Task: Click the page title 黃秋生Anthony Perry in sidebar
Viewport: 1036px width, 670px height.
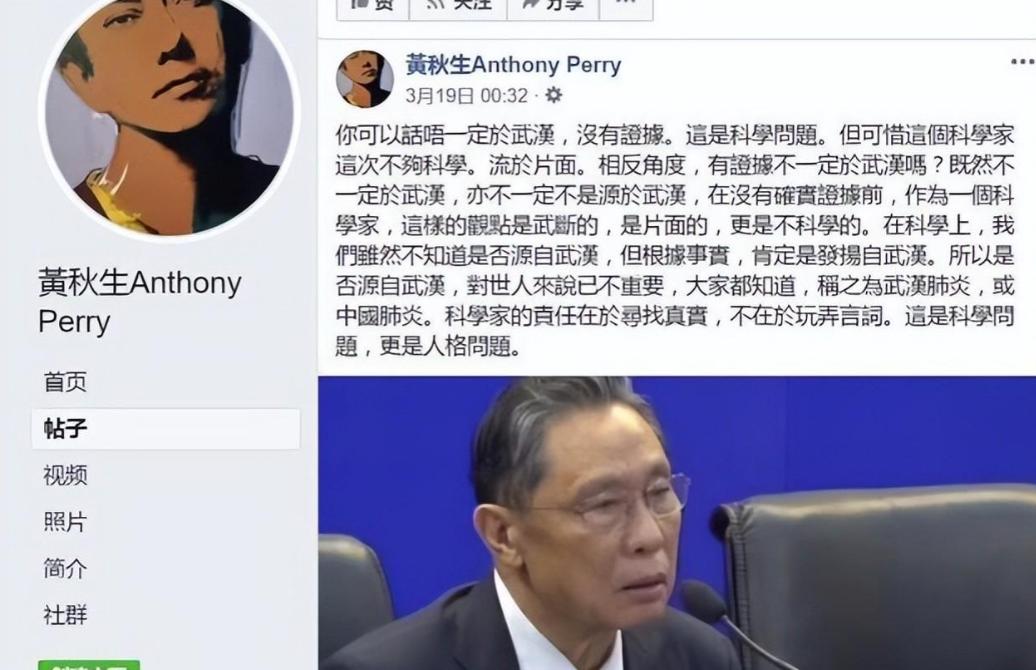Action: [x=139, y=302]
